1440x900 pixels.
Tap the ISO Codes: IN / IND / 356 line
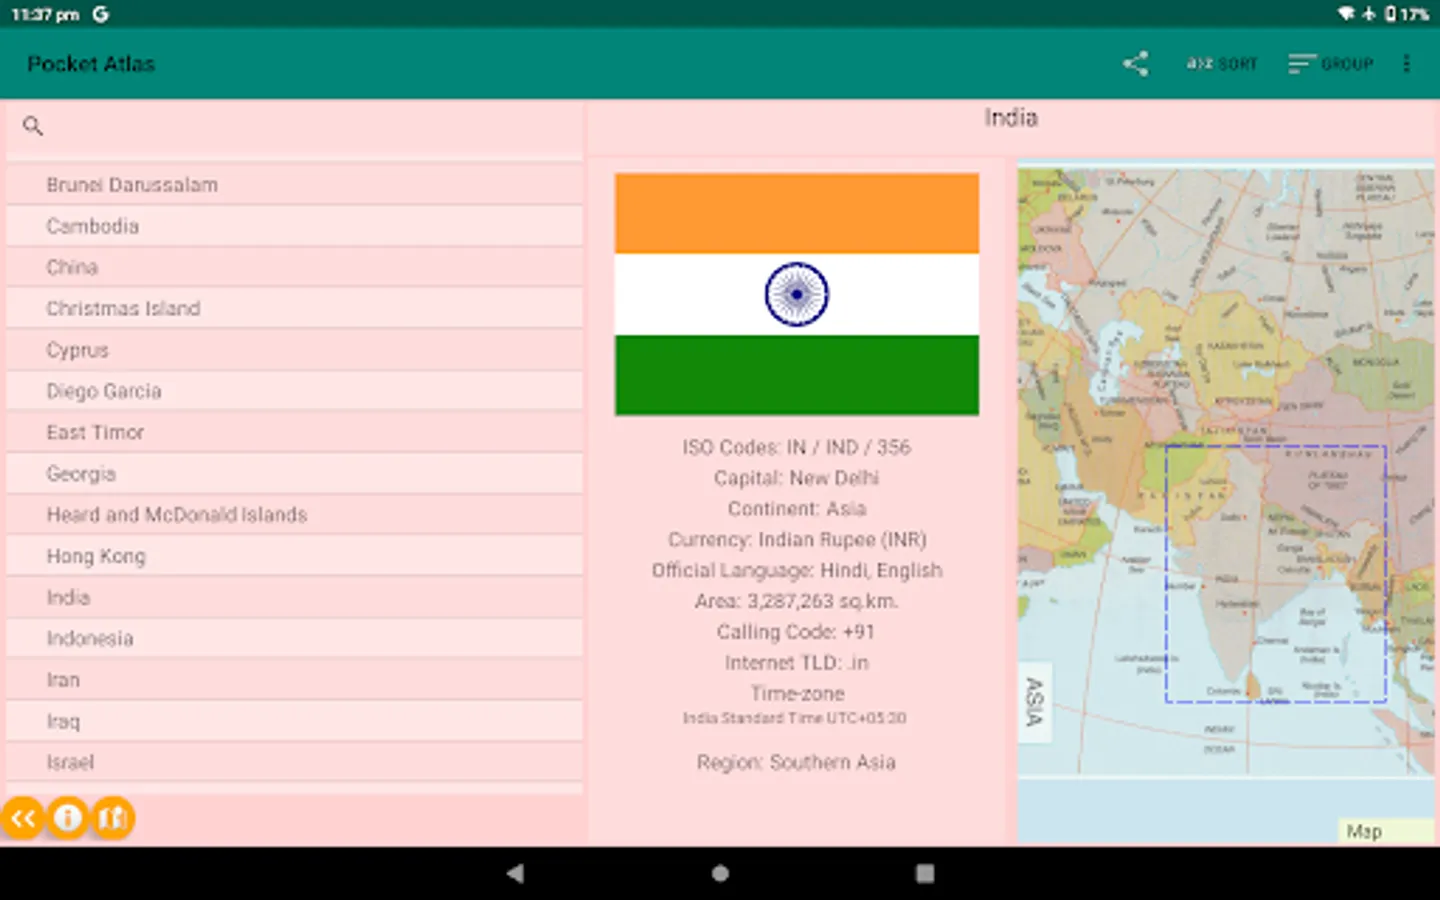pos(797,447)
